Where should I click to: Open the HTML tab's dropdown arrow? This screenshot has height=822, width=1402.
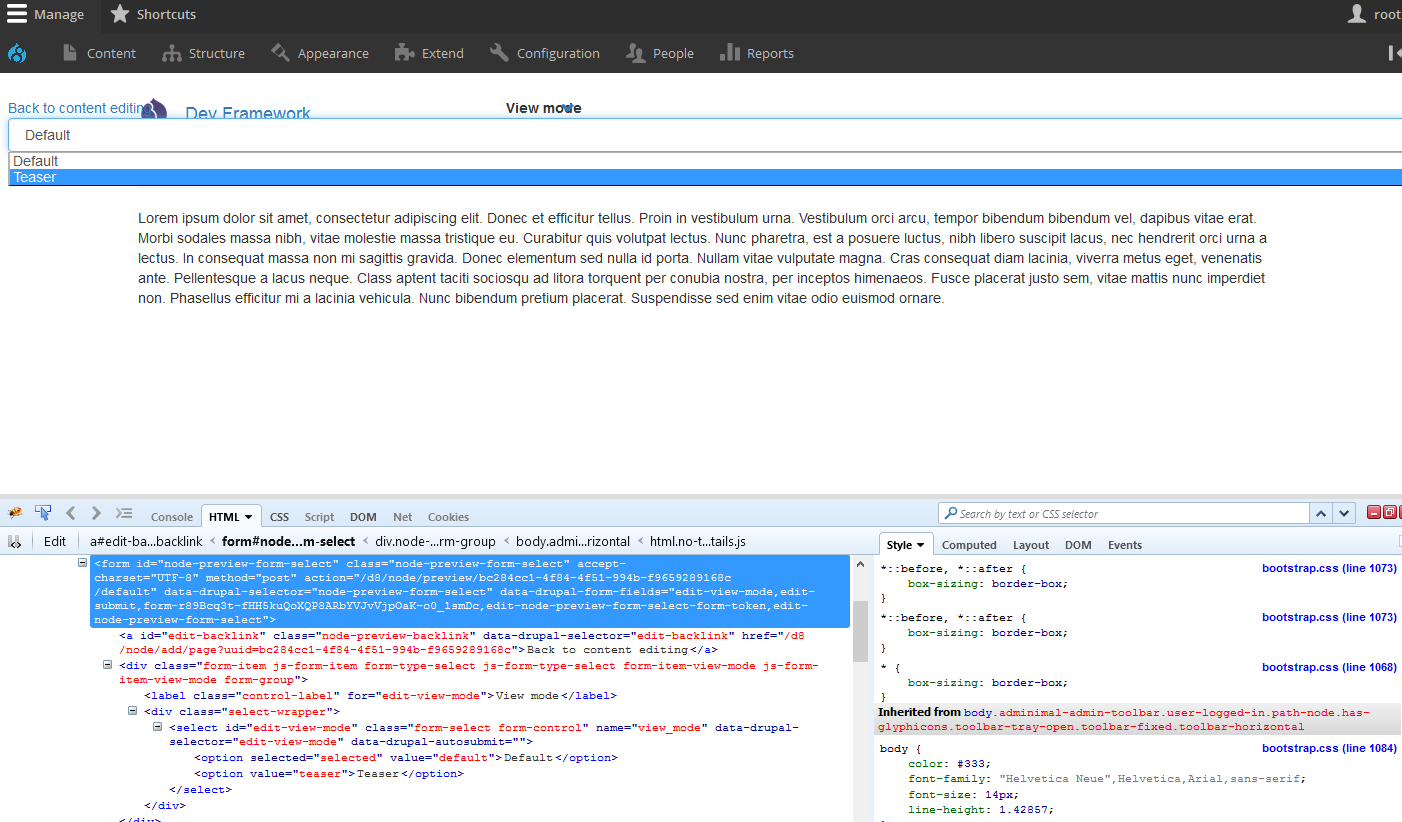(x=249, y=516)
